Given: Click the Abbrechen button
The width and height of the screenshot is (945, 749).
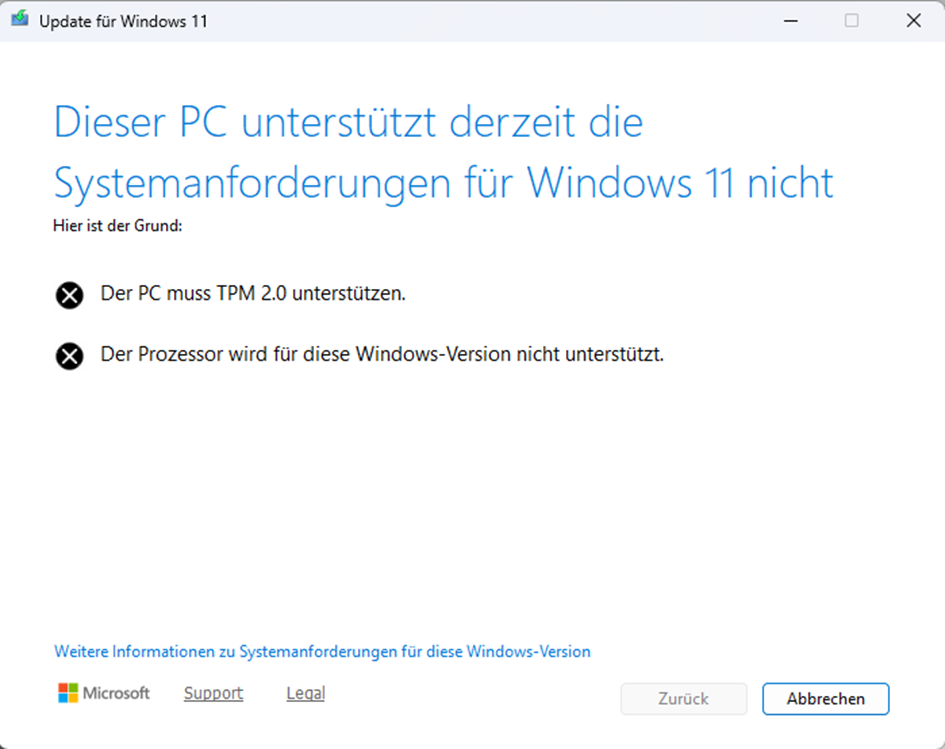Looking at the screenshot, I should click(x=826, y=699).
